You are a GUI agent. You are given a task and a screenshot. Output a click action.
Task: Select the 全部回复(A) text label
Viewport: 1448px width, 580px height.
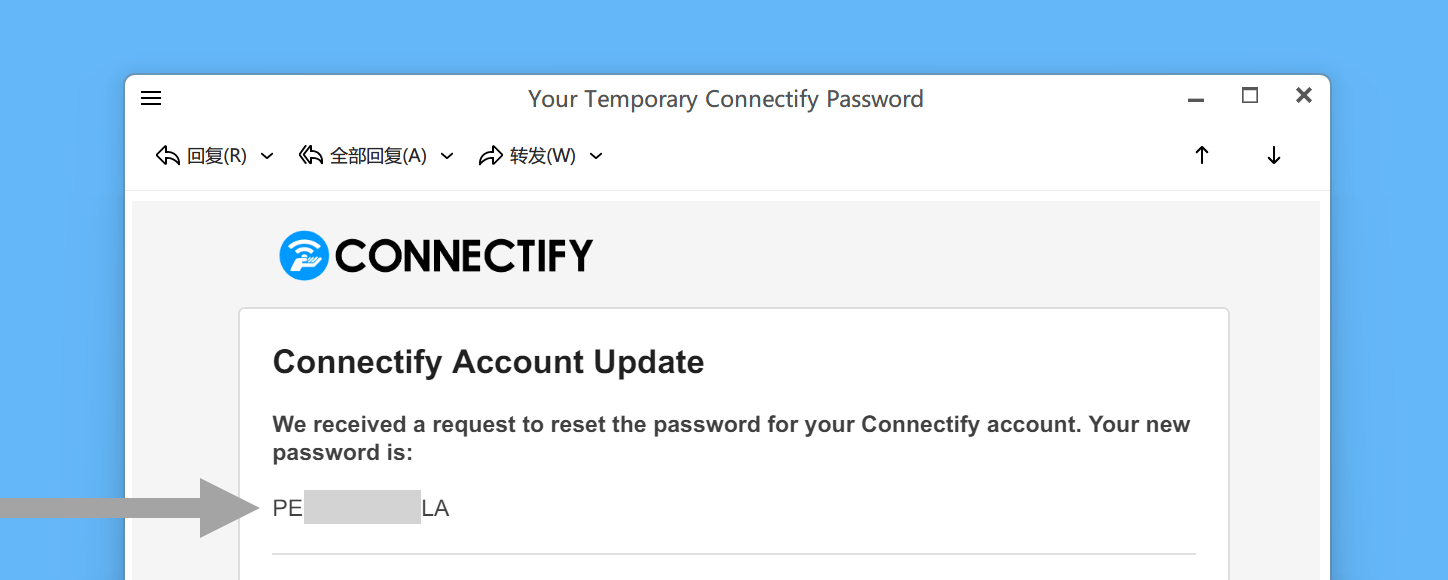point(378,156)
